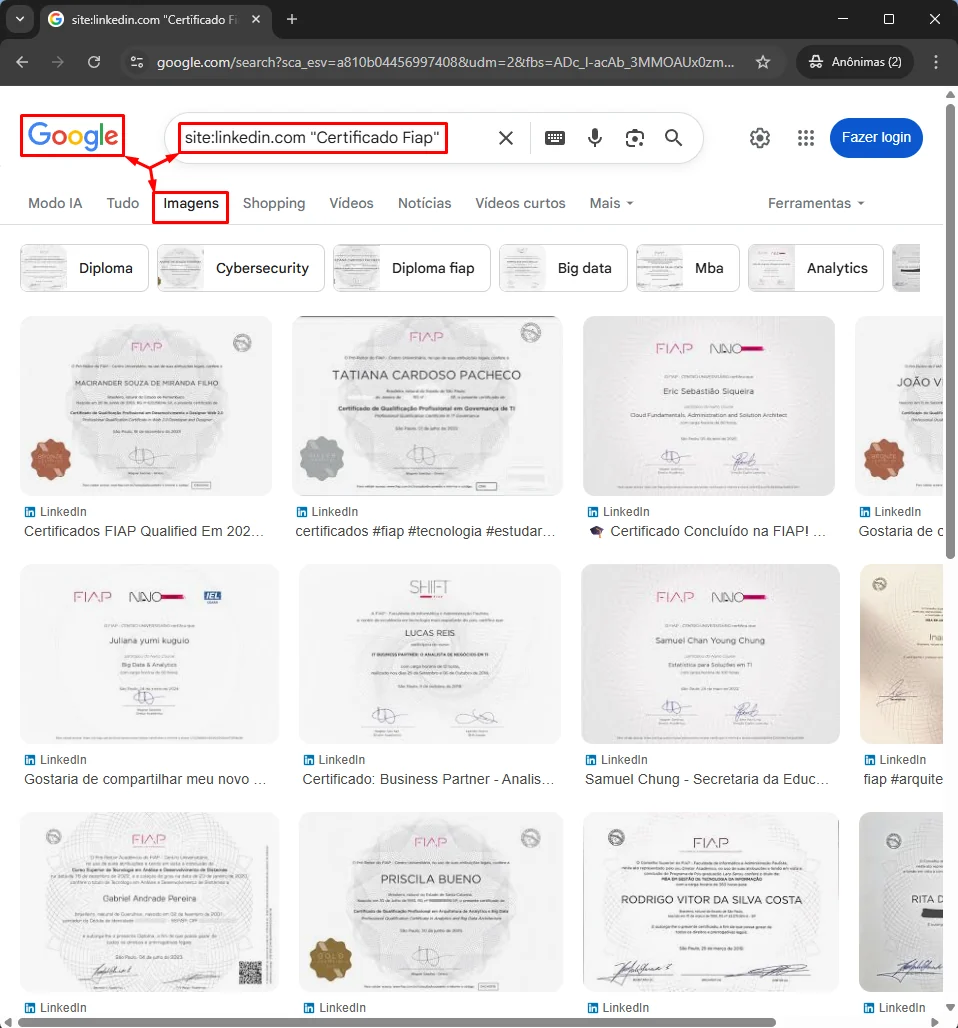Select the Imagens tab

coord(191,203)
